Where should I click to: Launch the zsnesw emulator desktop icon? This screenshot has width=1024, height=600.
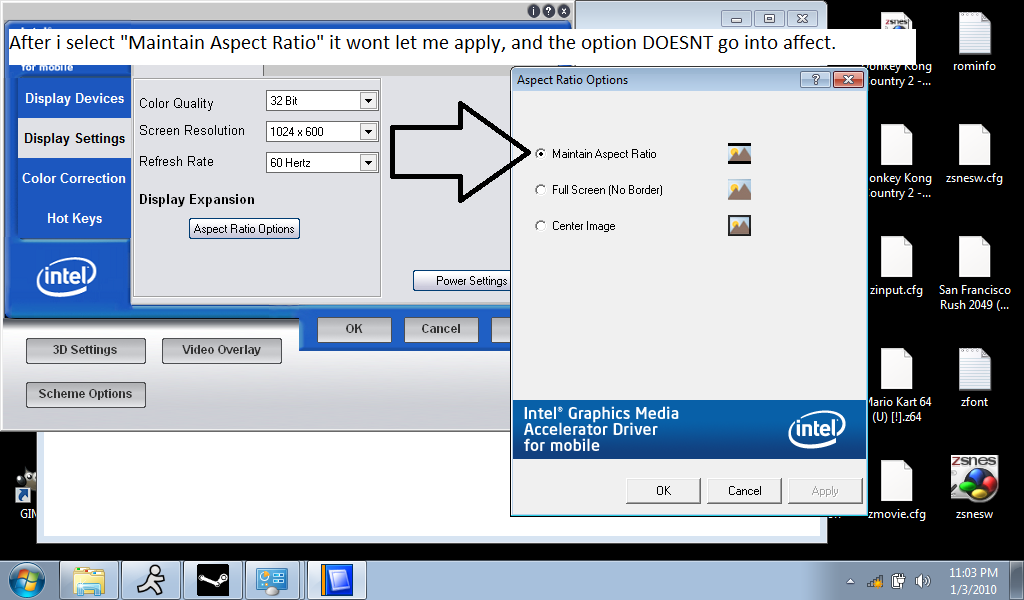click(x=974, y=488)
